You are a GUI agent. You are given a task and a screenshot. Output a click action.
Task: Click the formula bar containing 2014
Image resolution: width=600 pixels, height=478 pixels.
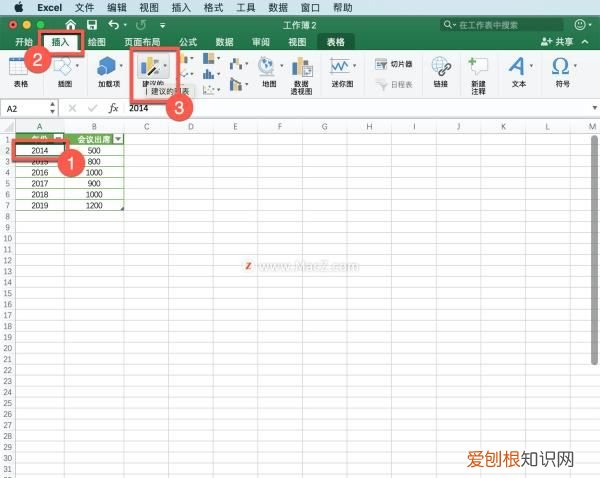click(x=358, y=108)
